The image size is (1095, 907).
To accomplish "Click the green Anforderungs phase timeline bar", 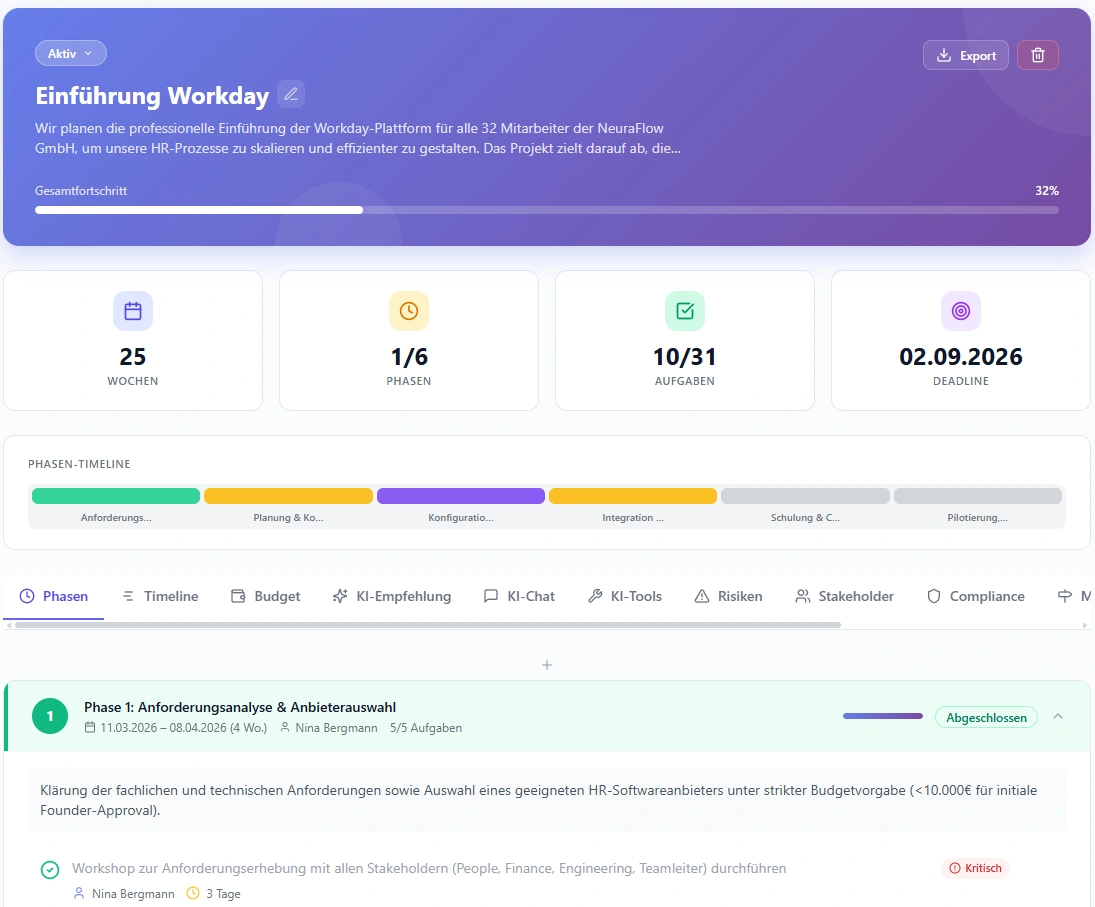I will click(x=116, y=496).
